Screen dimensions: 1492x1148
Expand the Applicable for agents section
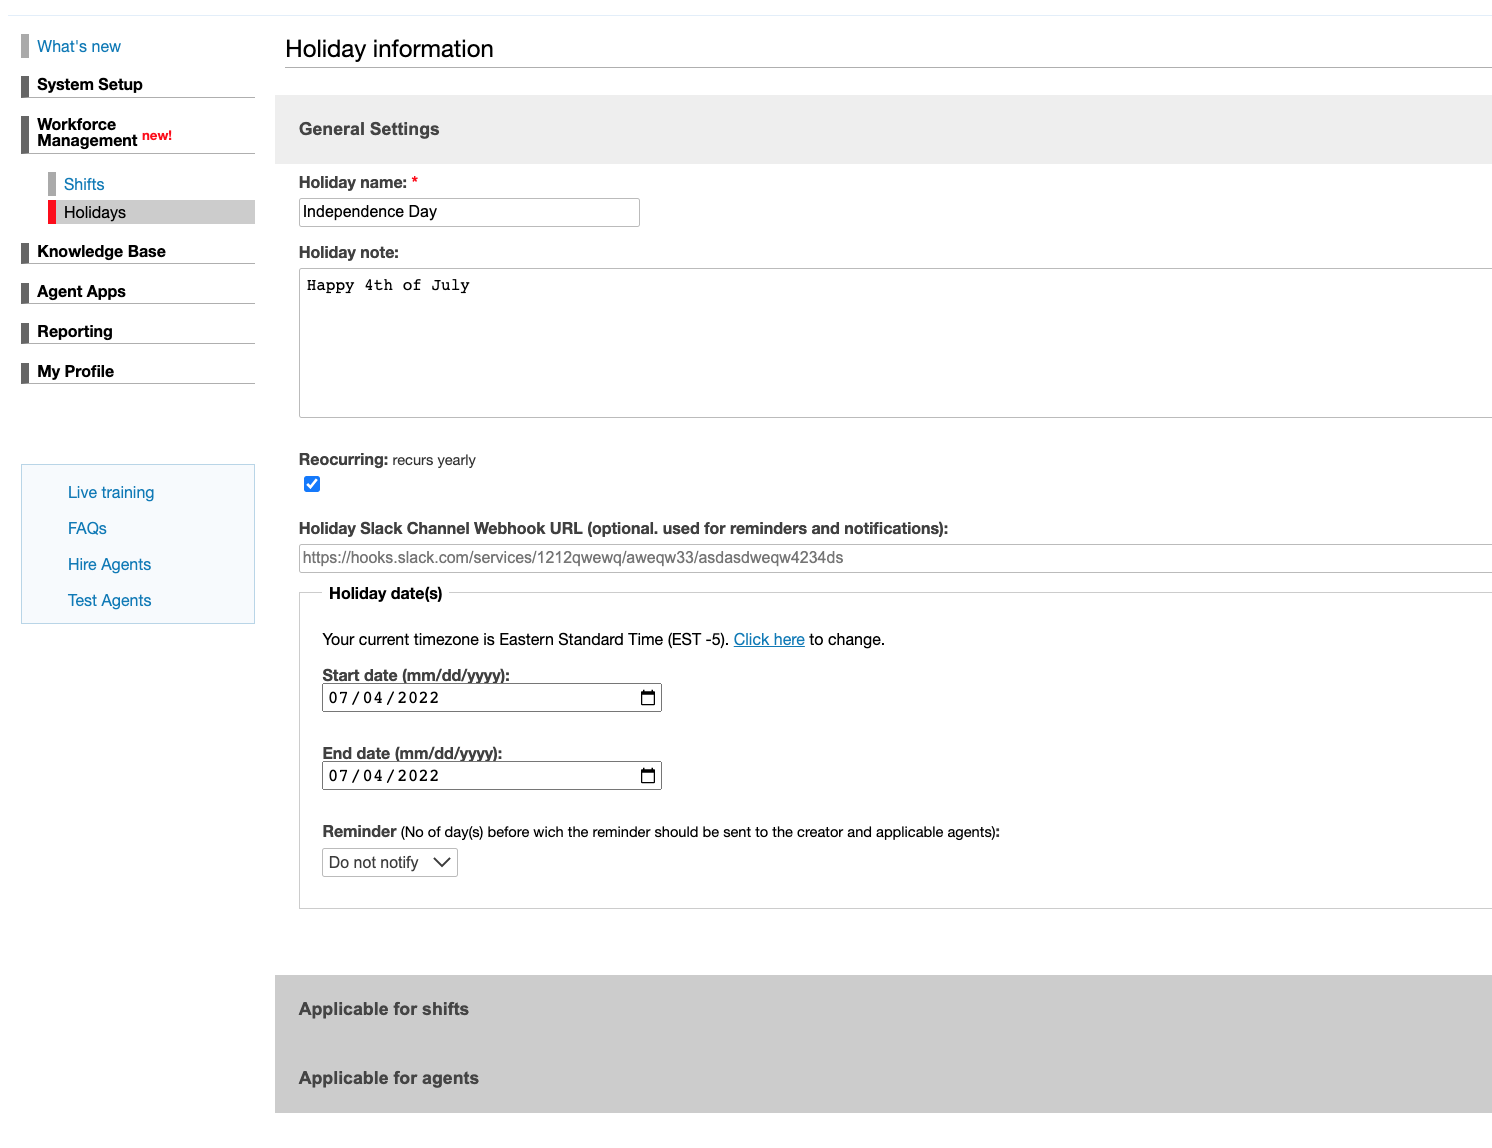(x=388, y=1078)
